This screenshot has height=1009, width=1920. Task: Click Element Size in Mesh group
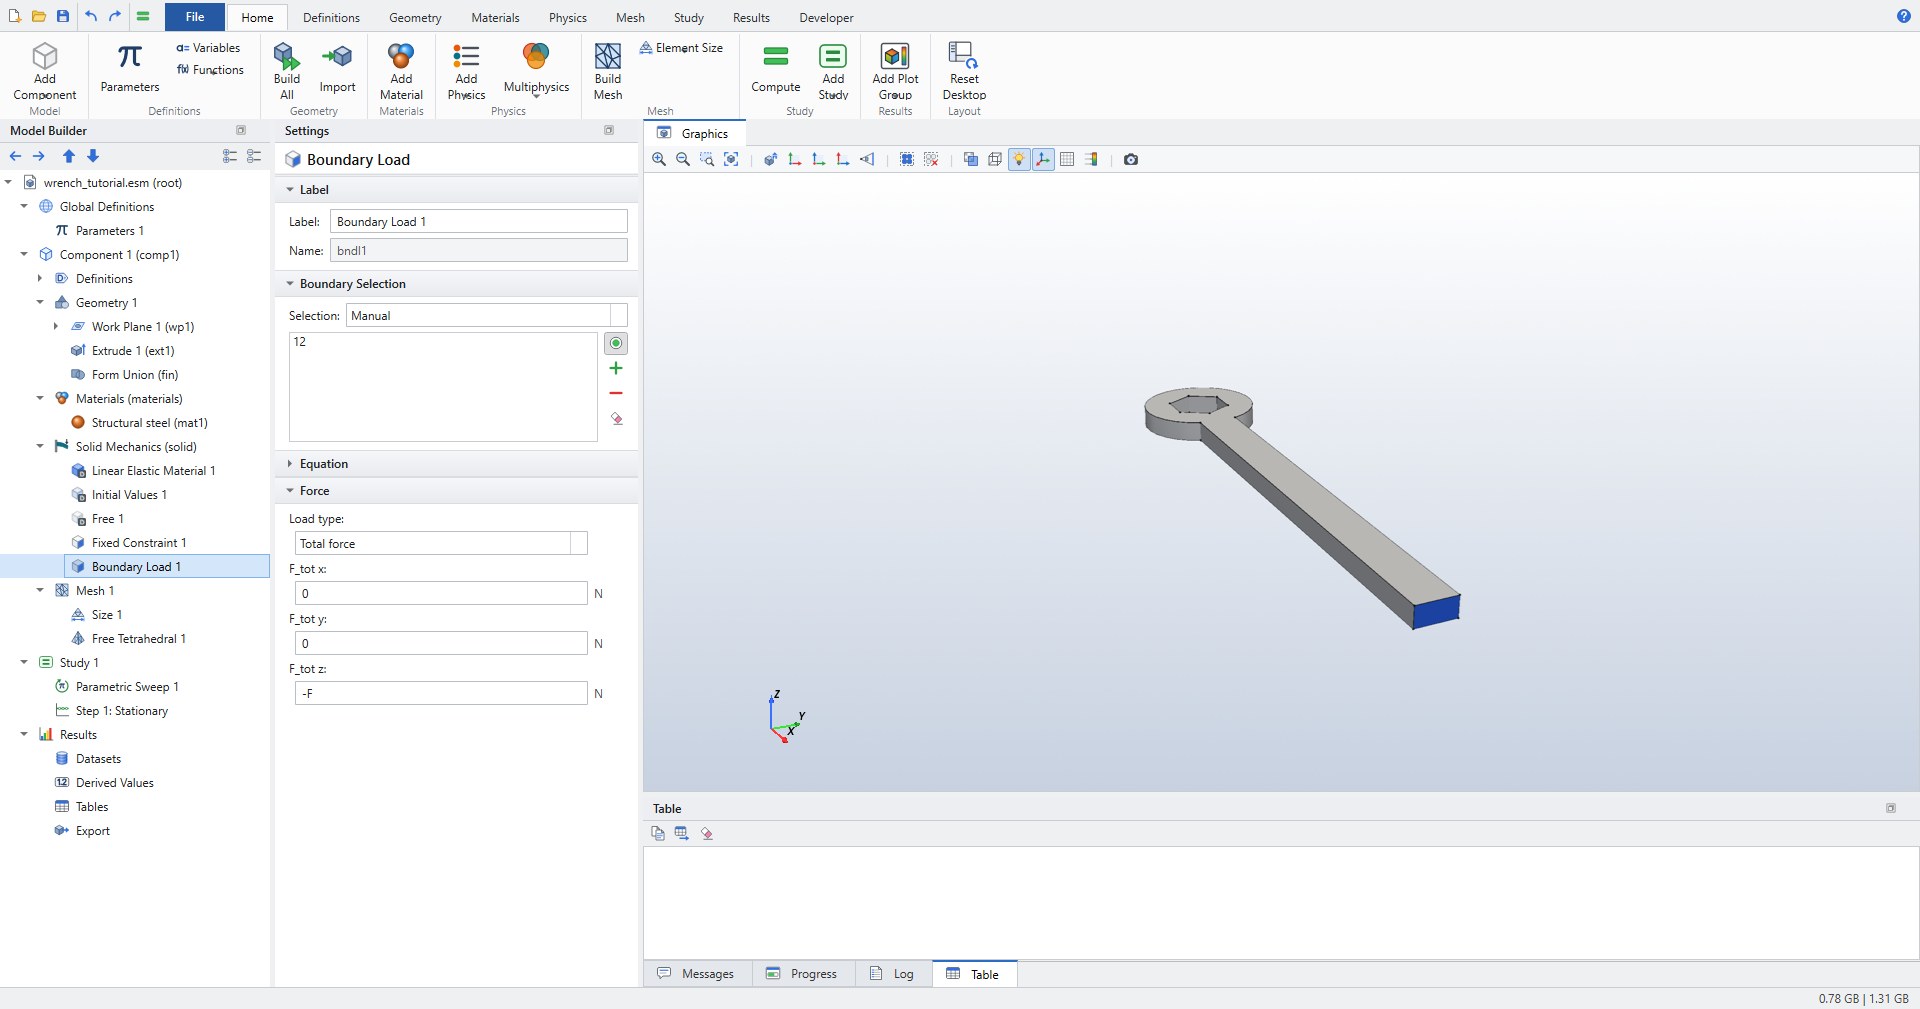[x=681, y=48]
